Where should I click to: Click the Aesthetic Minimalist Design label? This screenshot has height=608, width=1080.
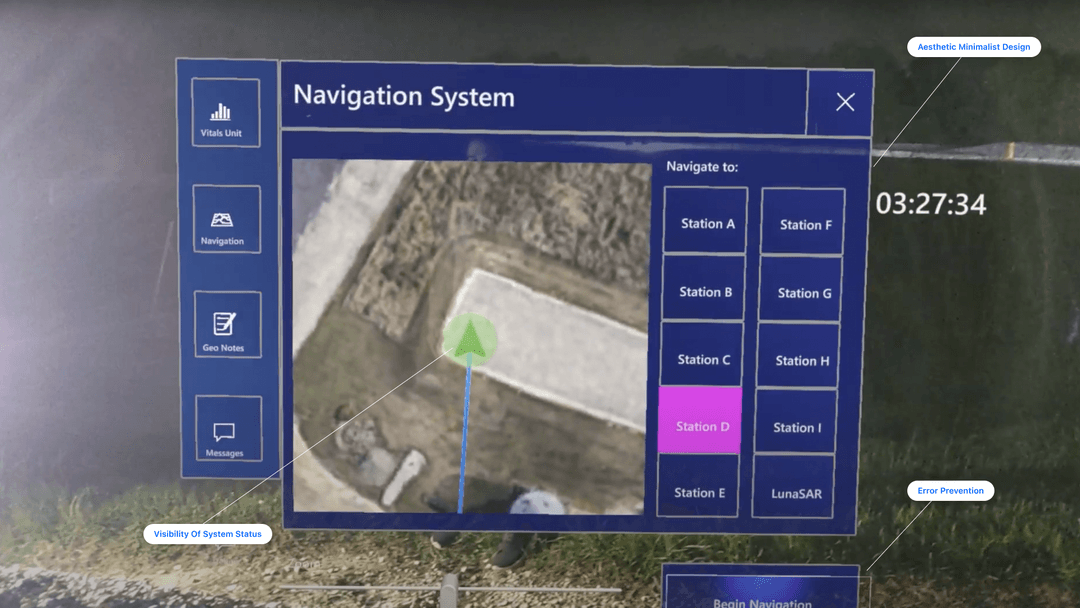point(974,47)
